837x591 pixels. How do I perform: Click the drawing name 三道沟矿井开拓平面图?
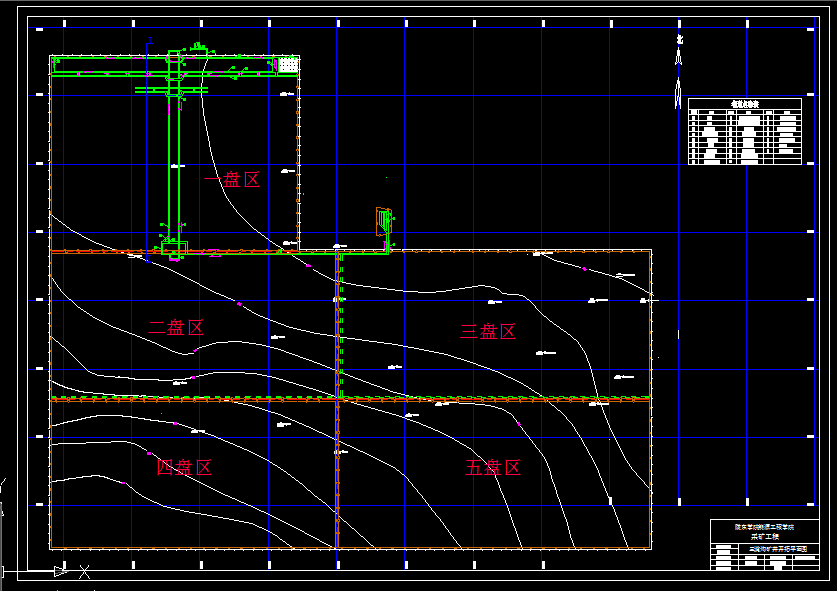pos(778,549)
